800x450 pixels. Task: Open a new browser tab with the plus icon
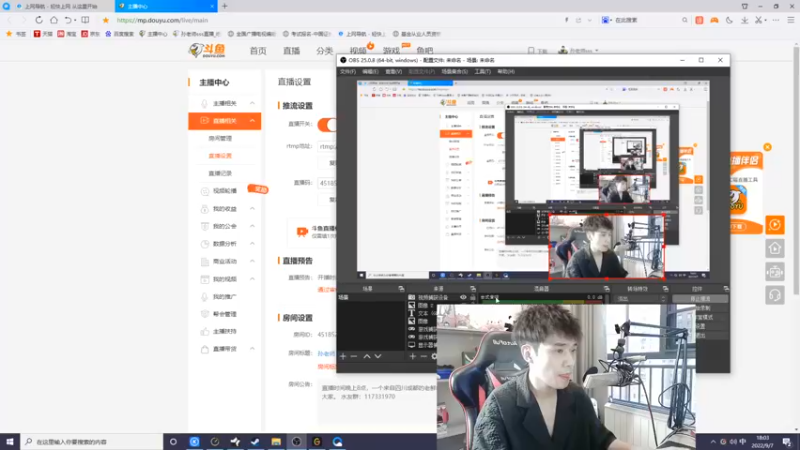coord(224,6)
